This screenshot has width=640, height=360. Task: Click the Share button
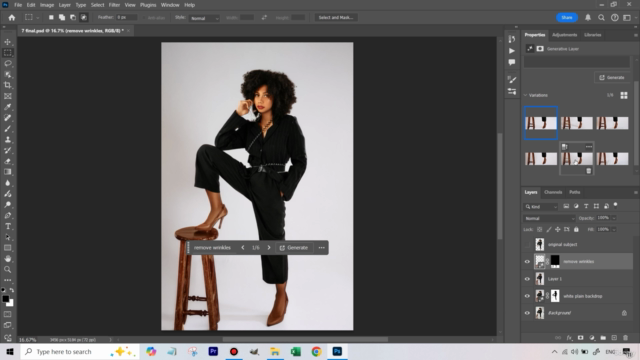point(567,18)
